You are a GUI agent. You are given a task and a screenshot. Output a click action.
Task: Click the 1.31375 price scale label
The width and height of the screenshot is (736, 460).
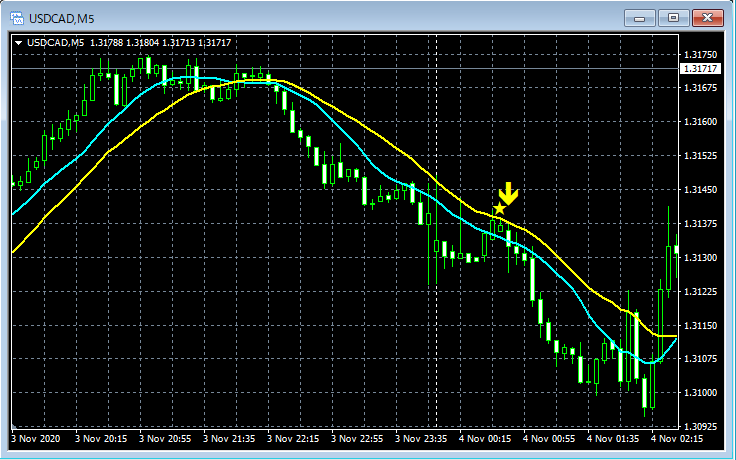pos(700,223)
